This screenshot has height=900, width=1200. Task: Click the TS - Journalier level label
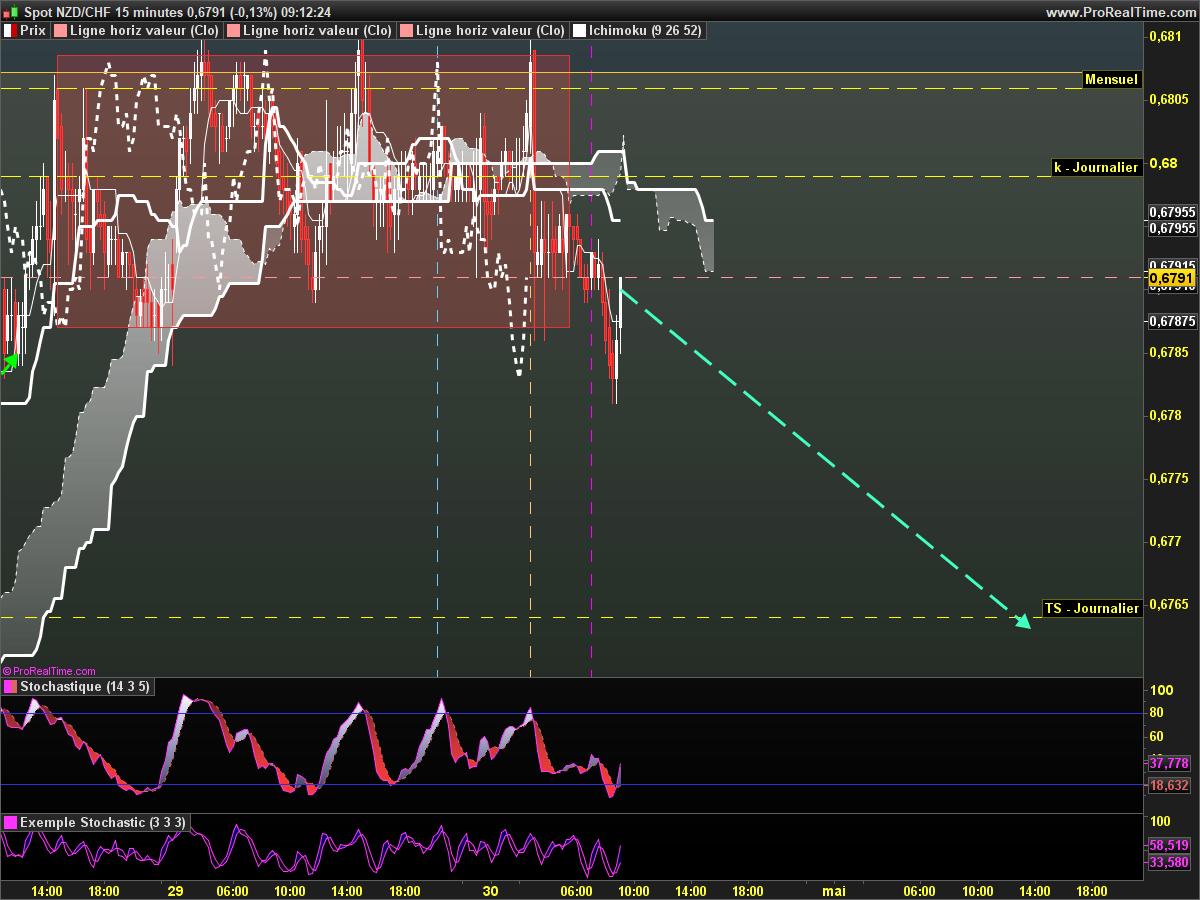coord(1091,608)
